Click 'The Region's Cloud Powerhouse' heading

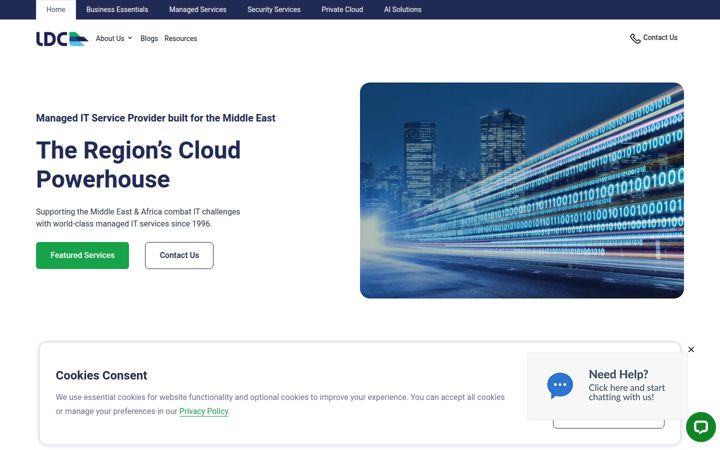138,164
